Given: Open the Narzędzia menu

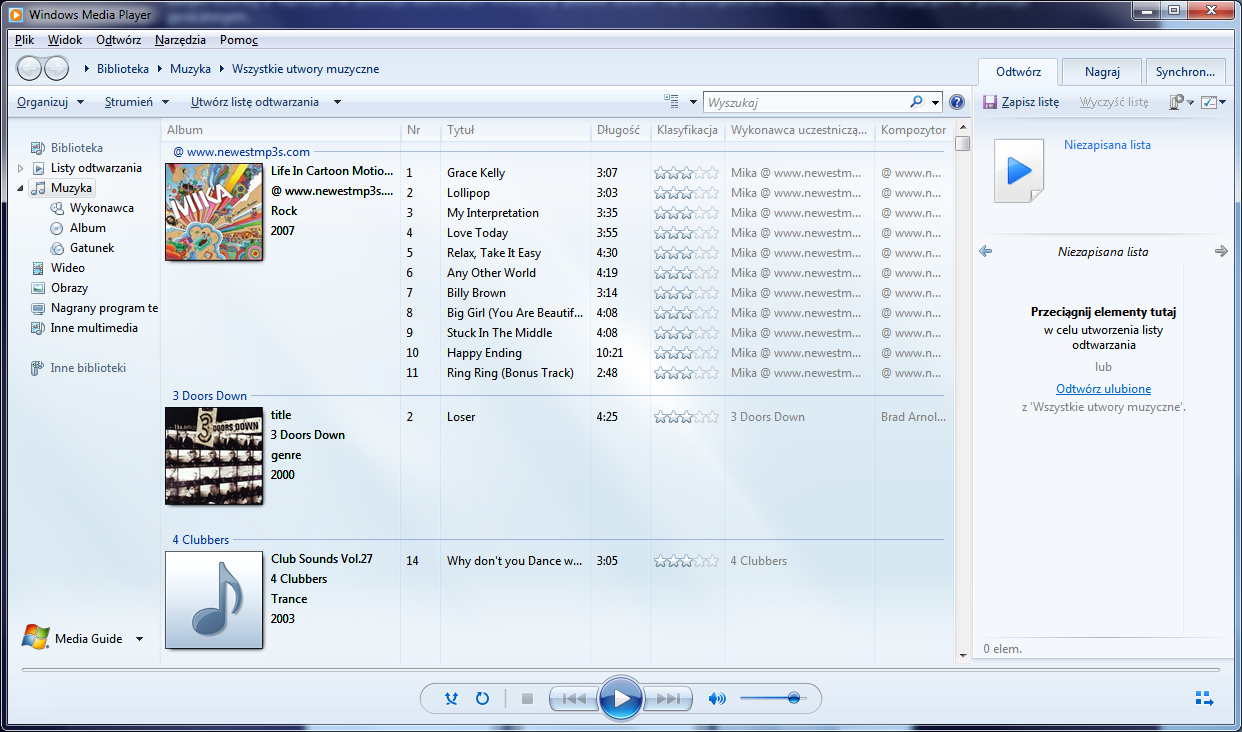Looking at the screenshot, I should (181, 40).
